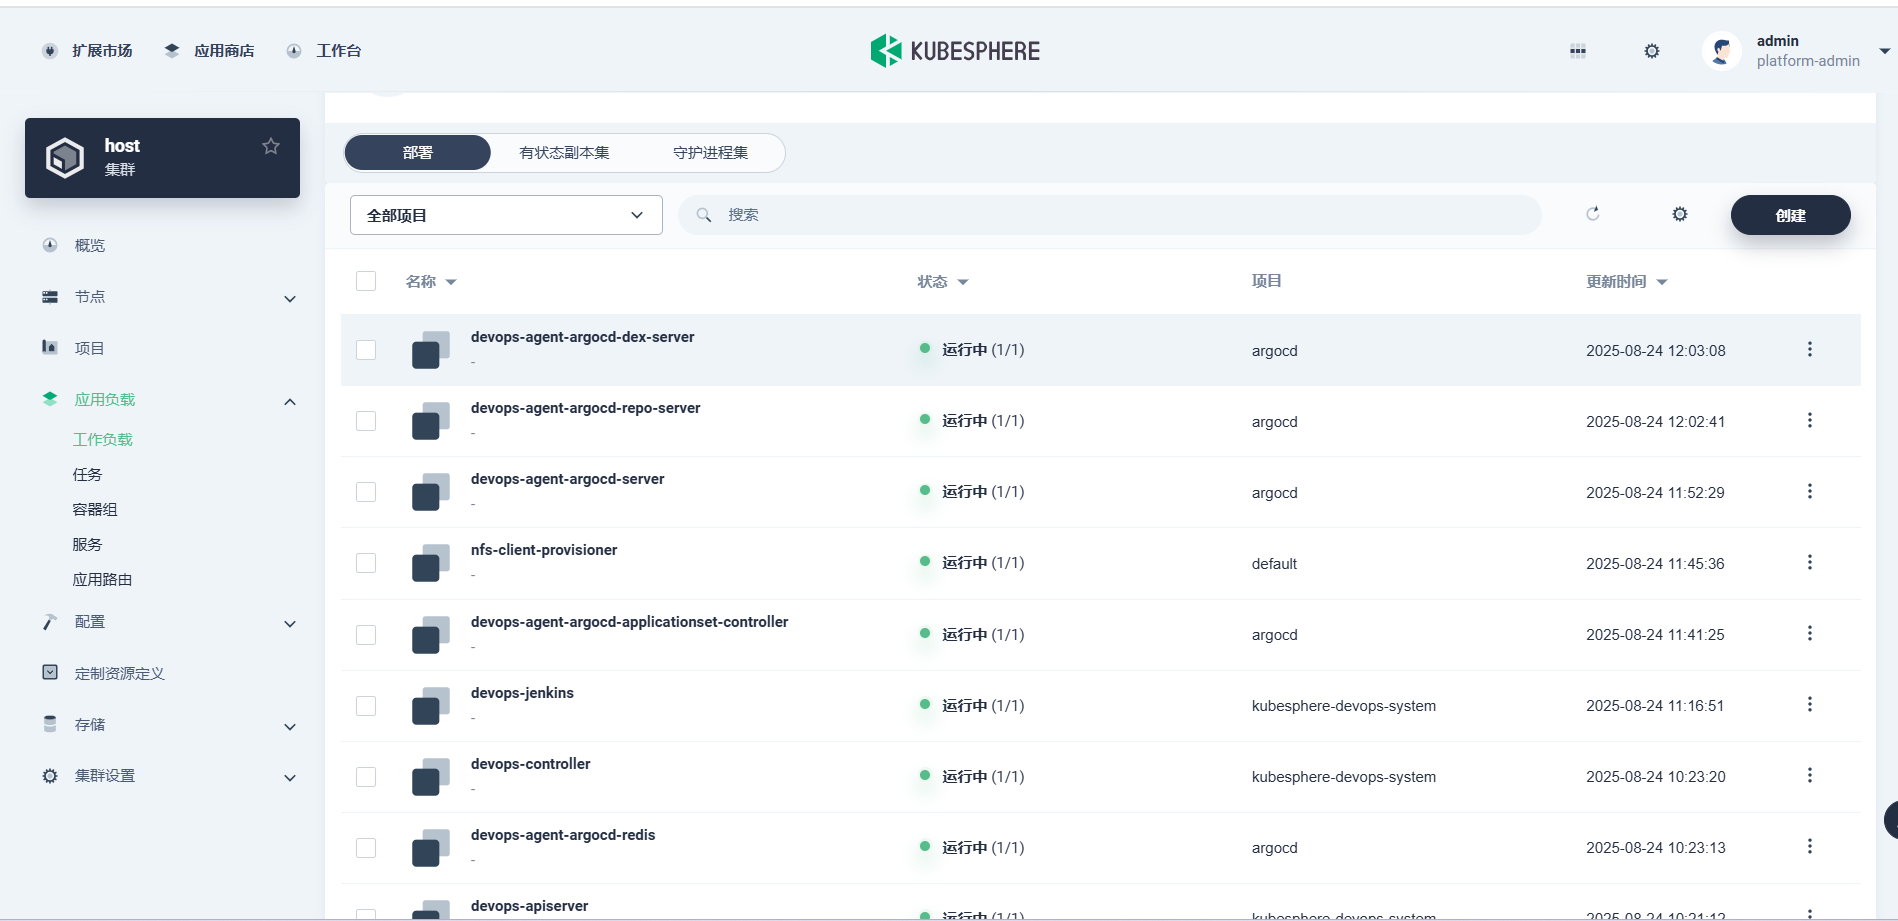Open actions menu for devops-agent-argocd-dex-server
1898x921 pixels.
coord(1809,349)
